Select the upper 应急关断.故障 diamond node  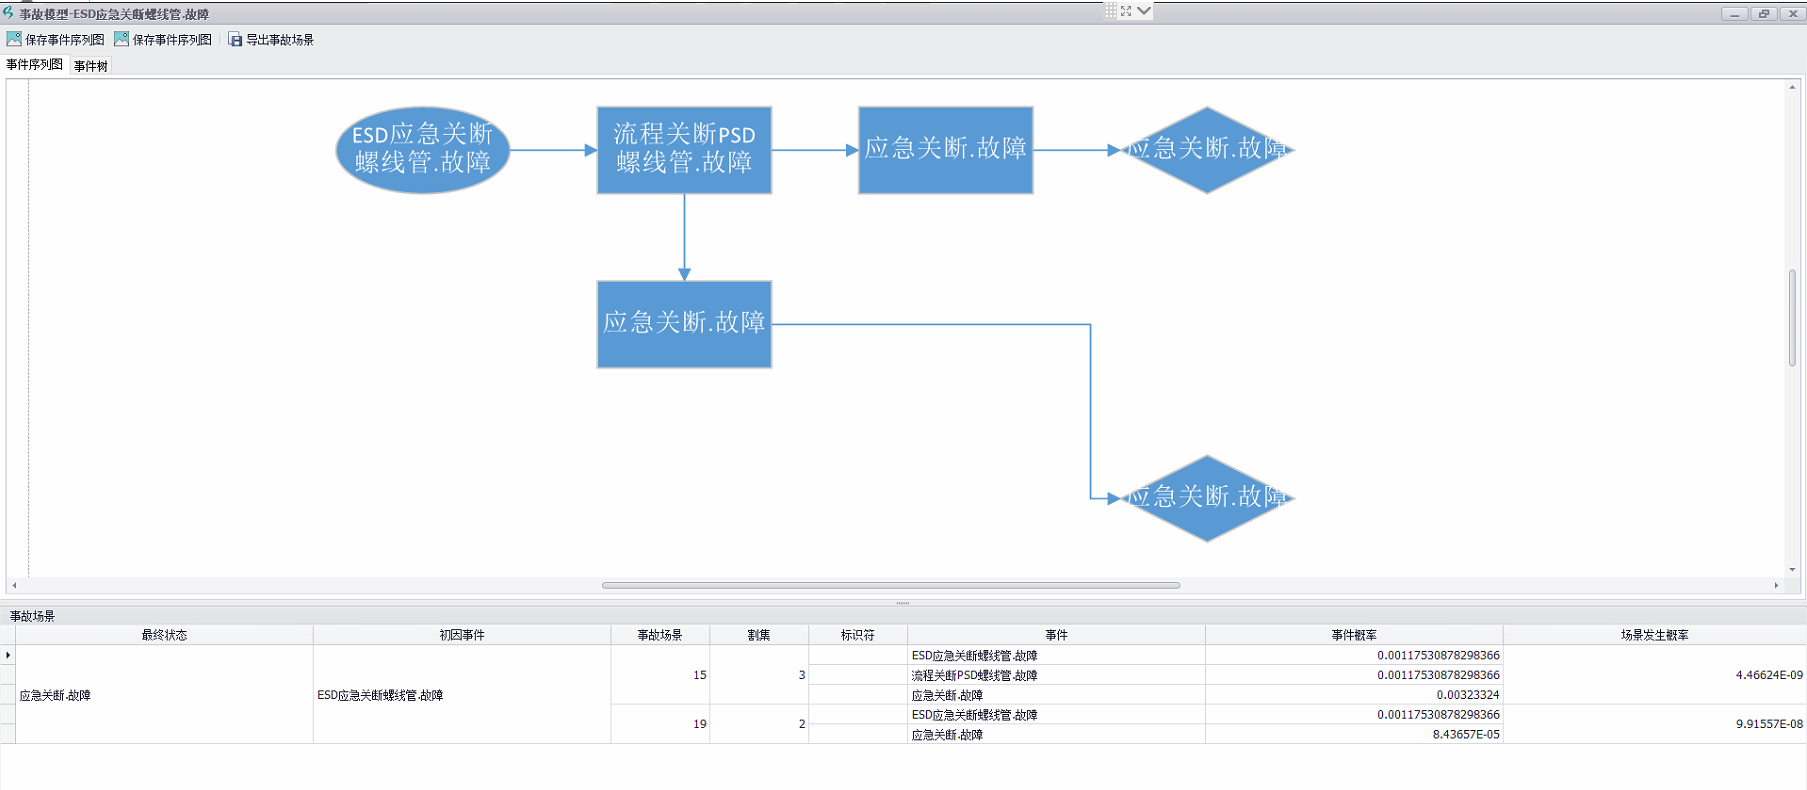(1207, 150)
